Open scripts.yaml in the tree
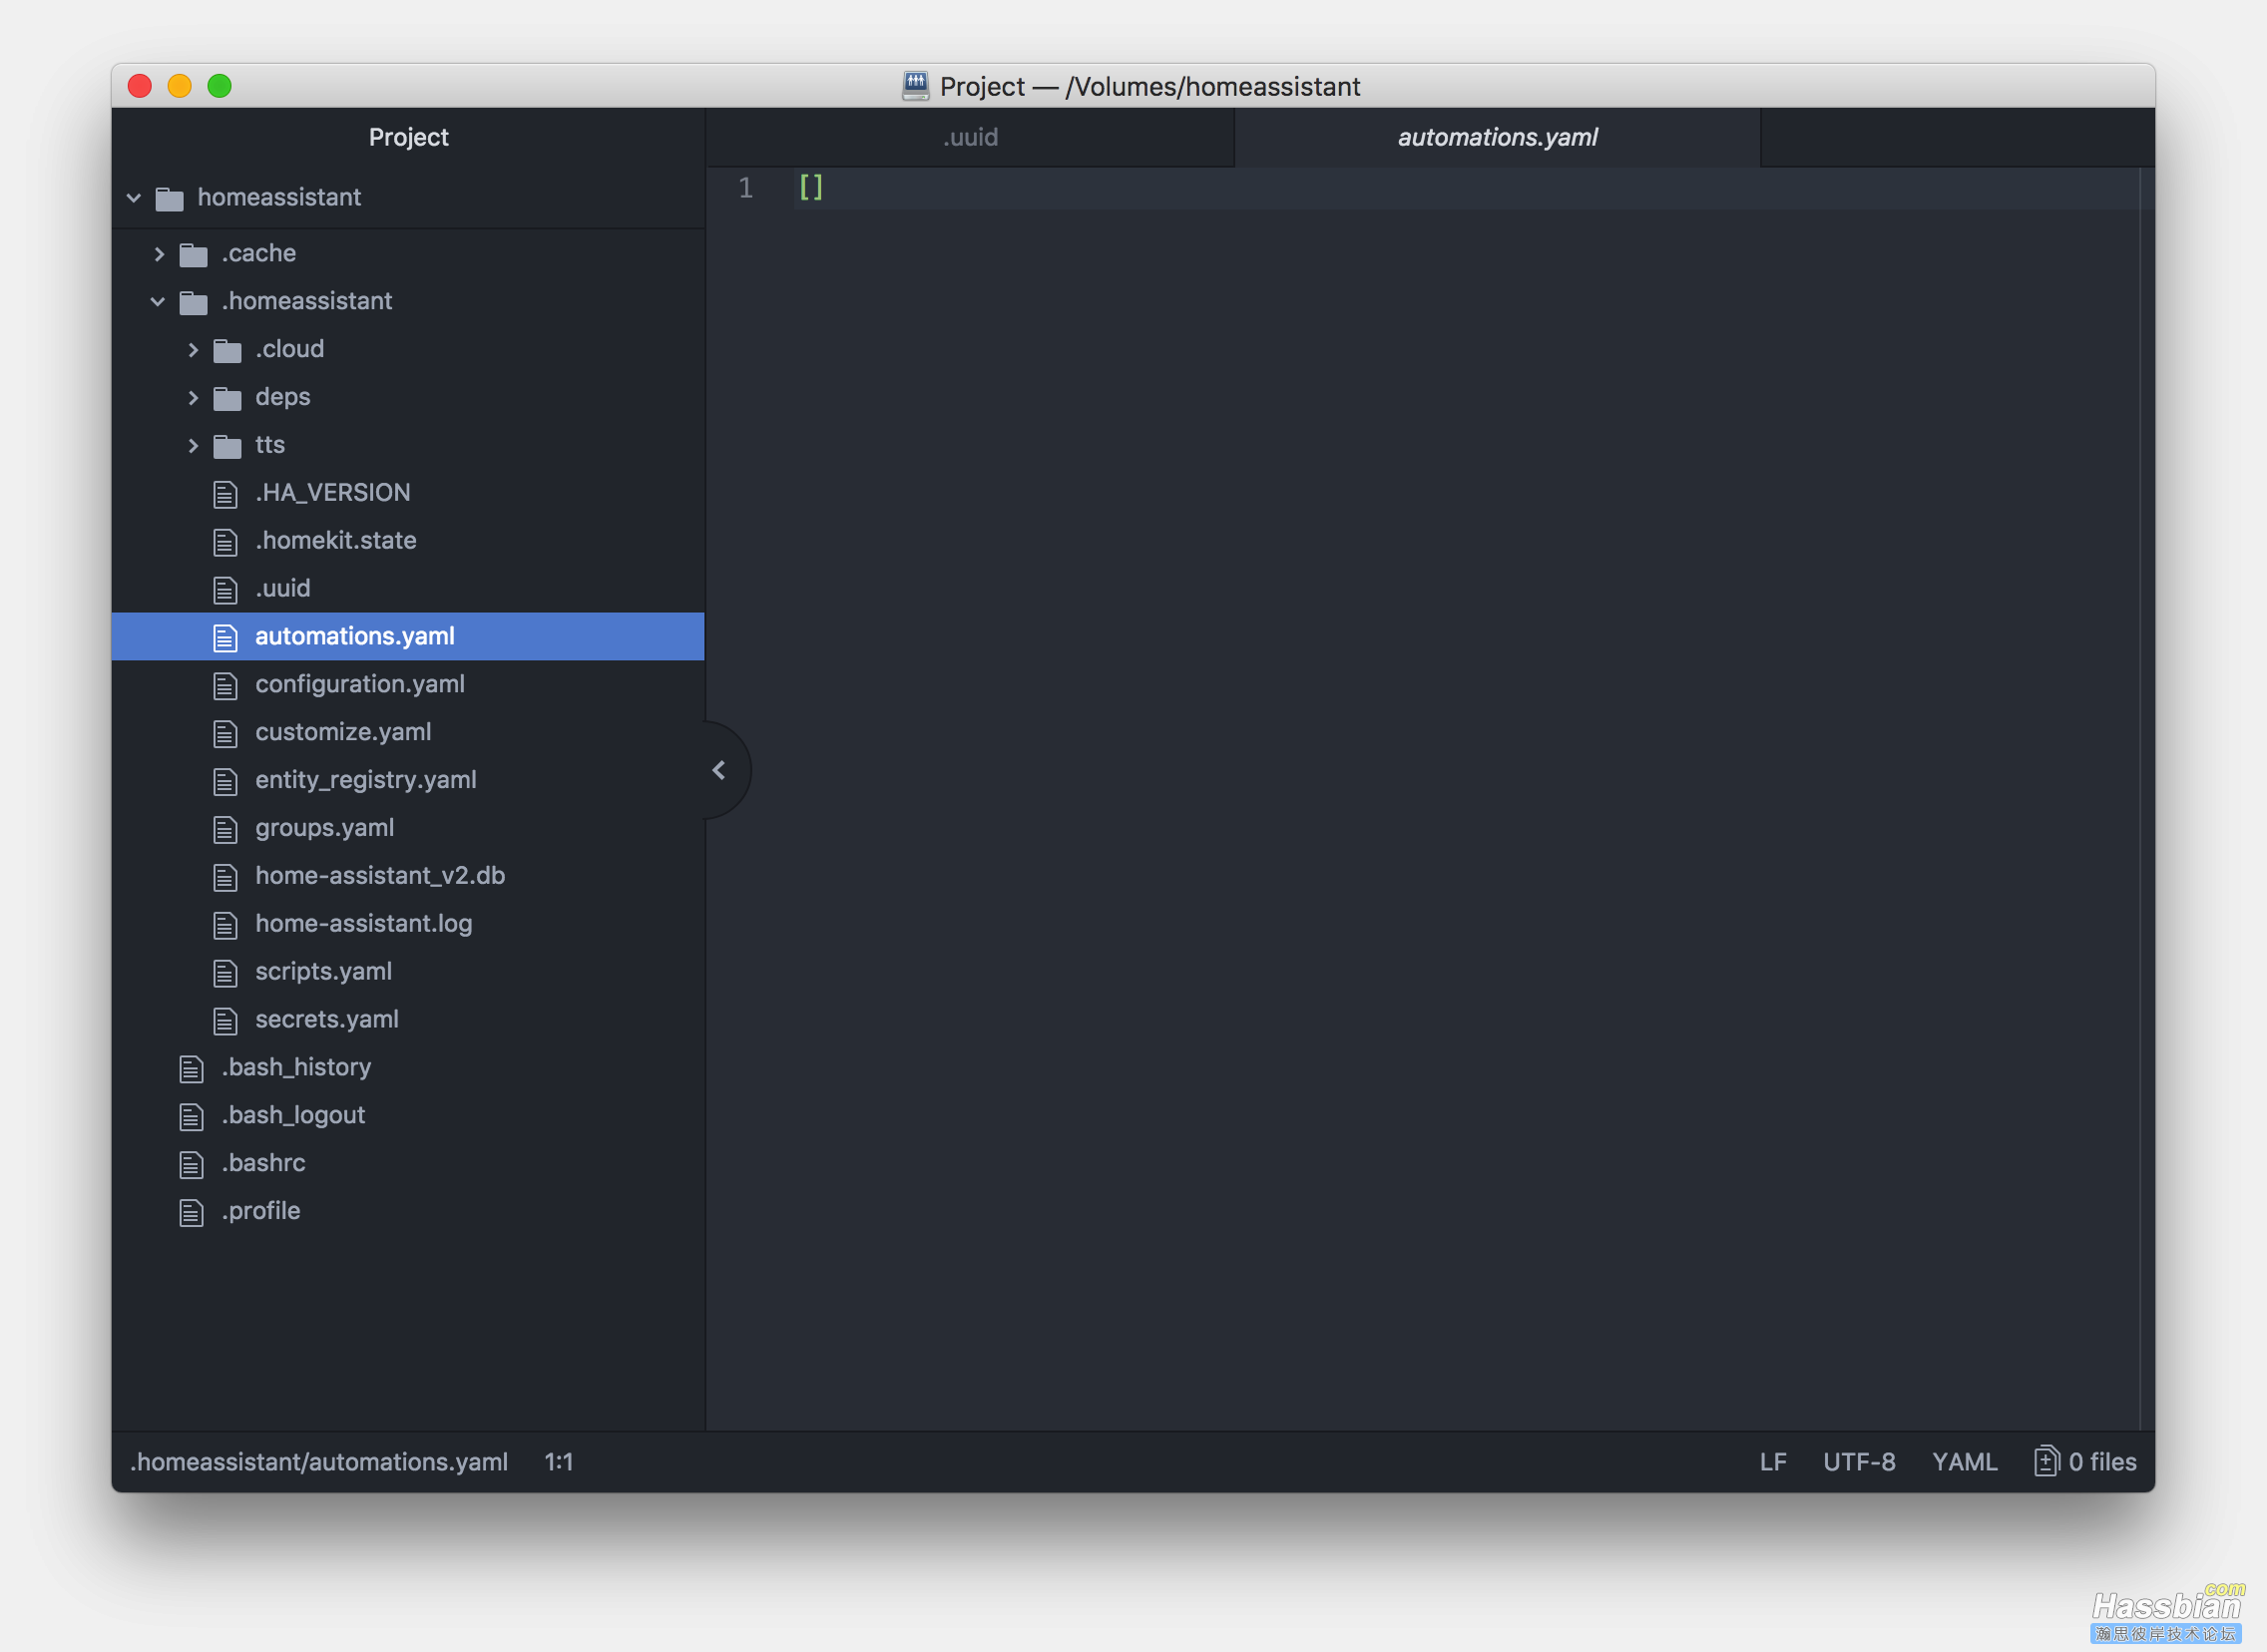The image size is (2267, 1652). pos(323,971)
